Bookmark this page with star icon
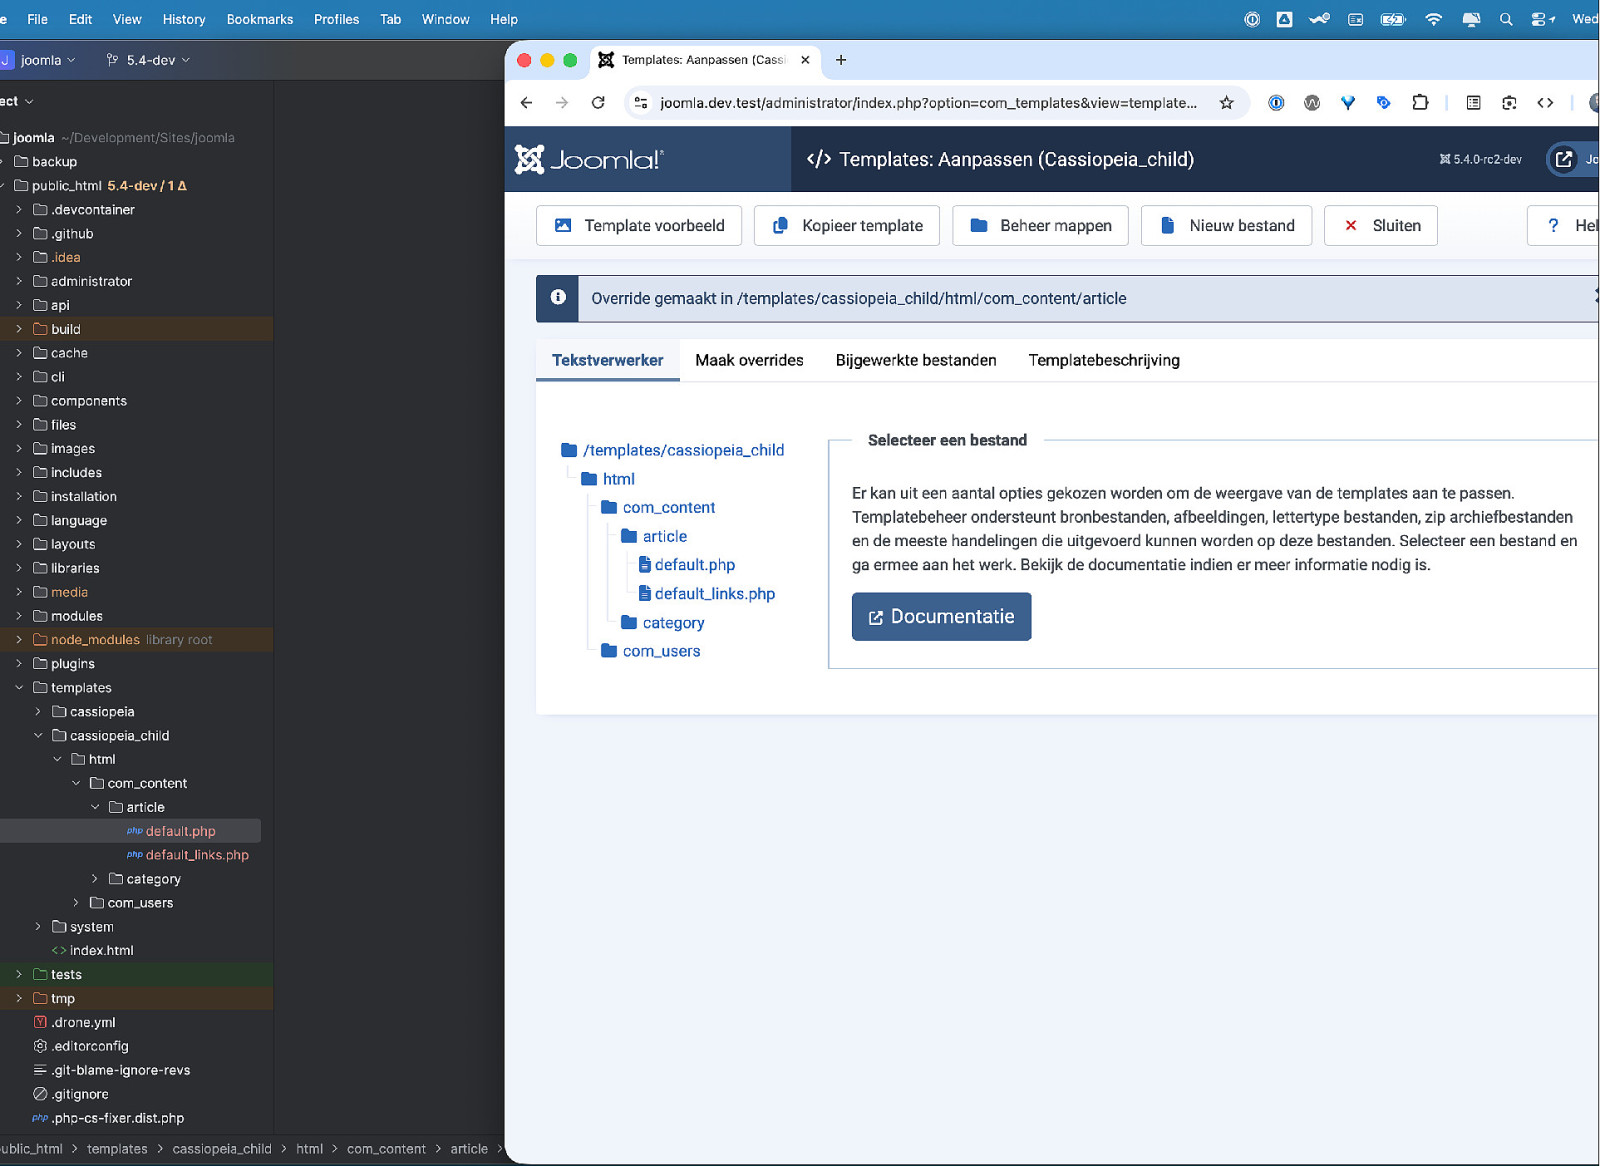The image size is (1600, 1166). [x=1226, y=103]
